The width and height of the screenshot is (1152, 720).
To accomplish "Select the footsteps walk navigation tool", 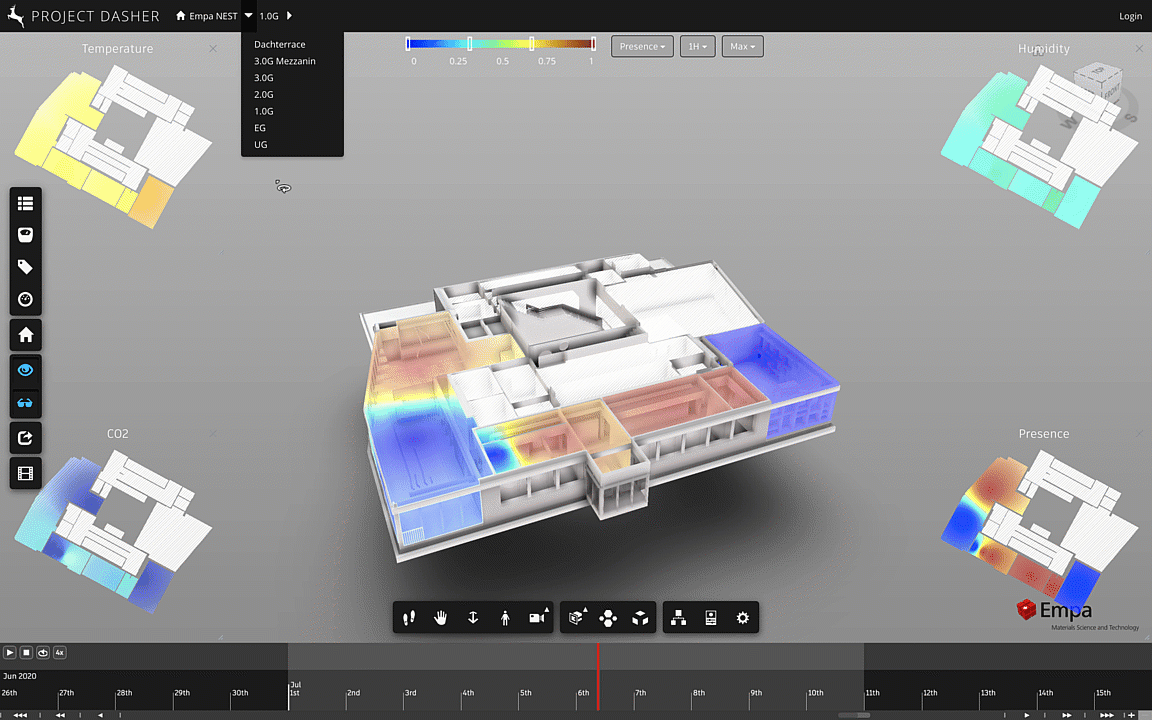I will 408,618.
